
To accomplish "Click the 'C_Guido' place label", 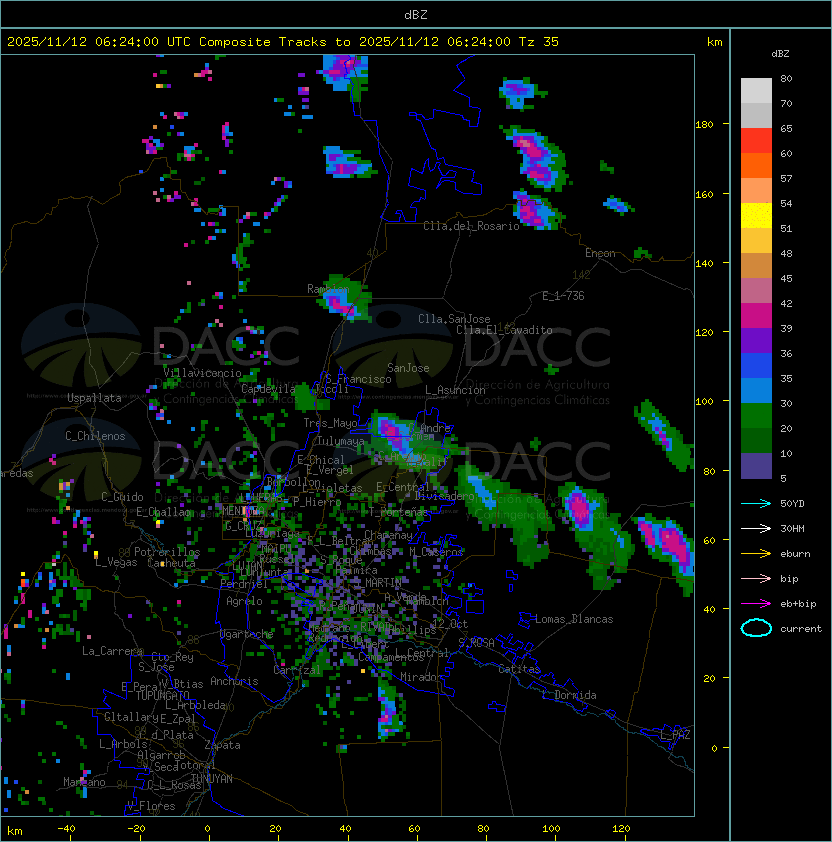I will (x=122, y=497).
